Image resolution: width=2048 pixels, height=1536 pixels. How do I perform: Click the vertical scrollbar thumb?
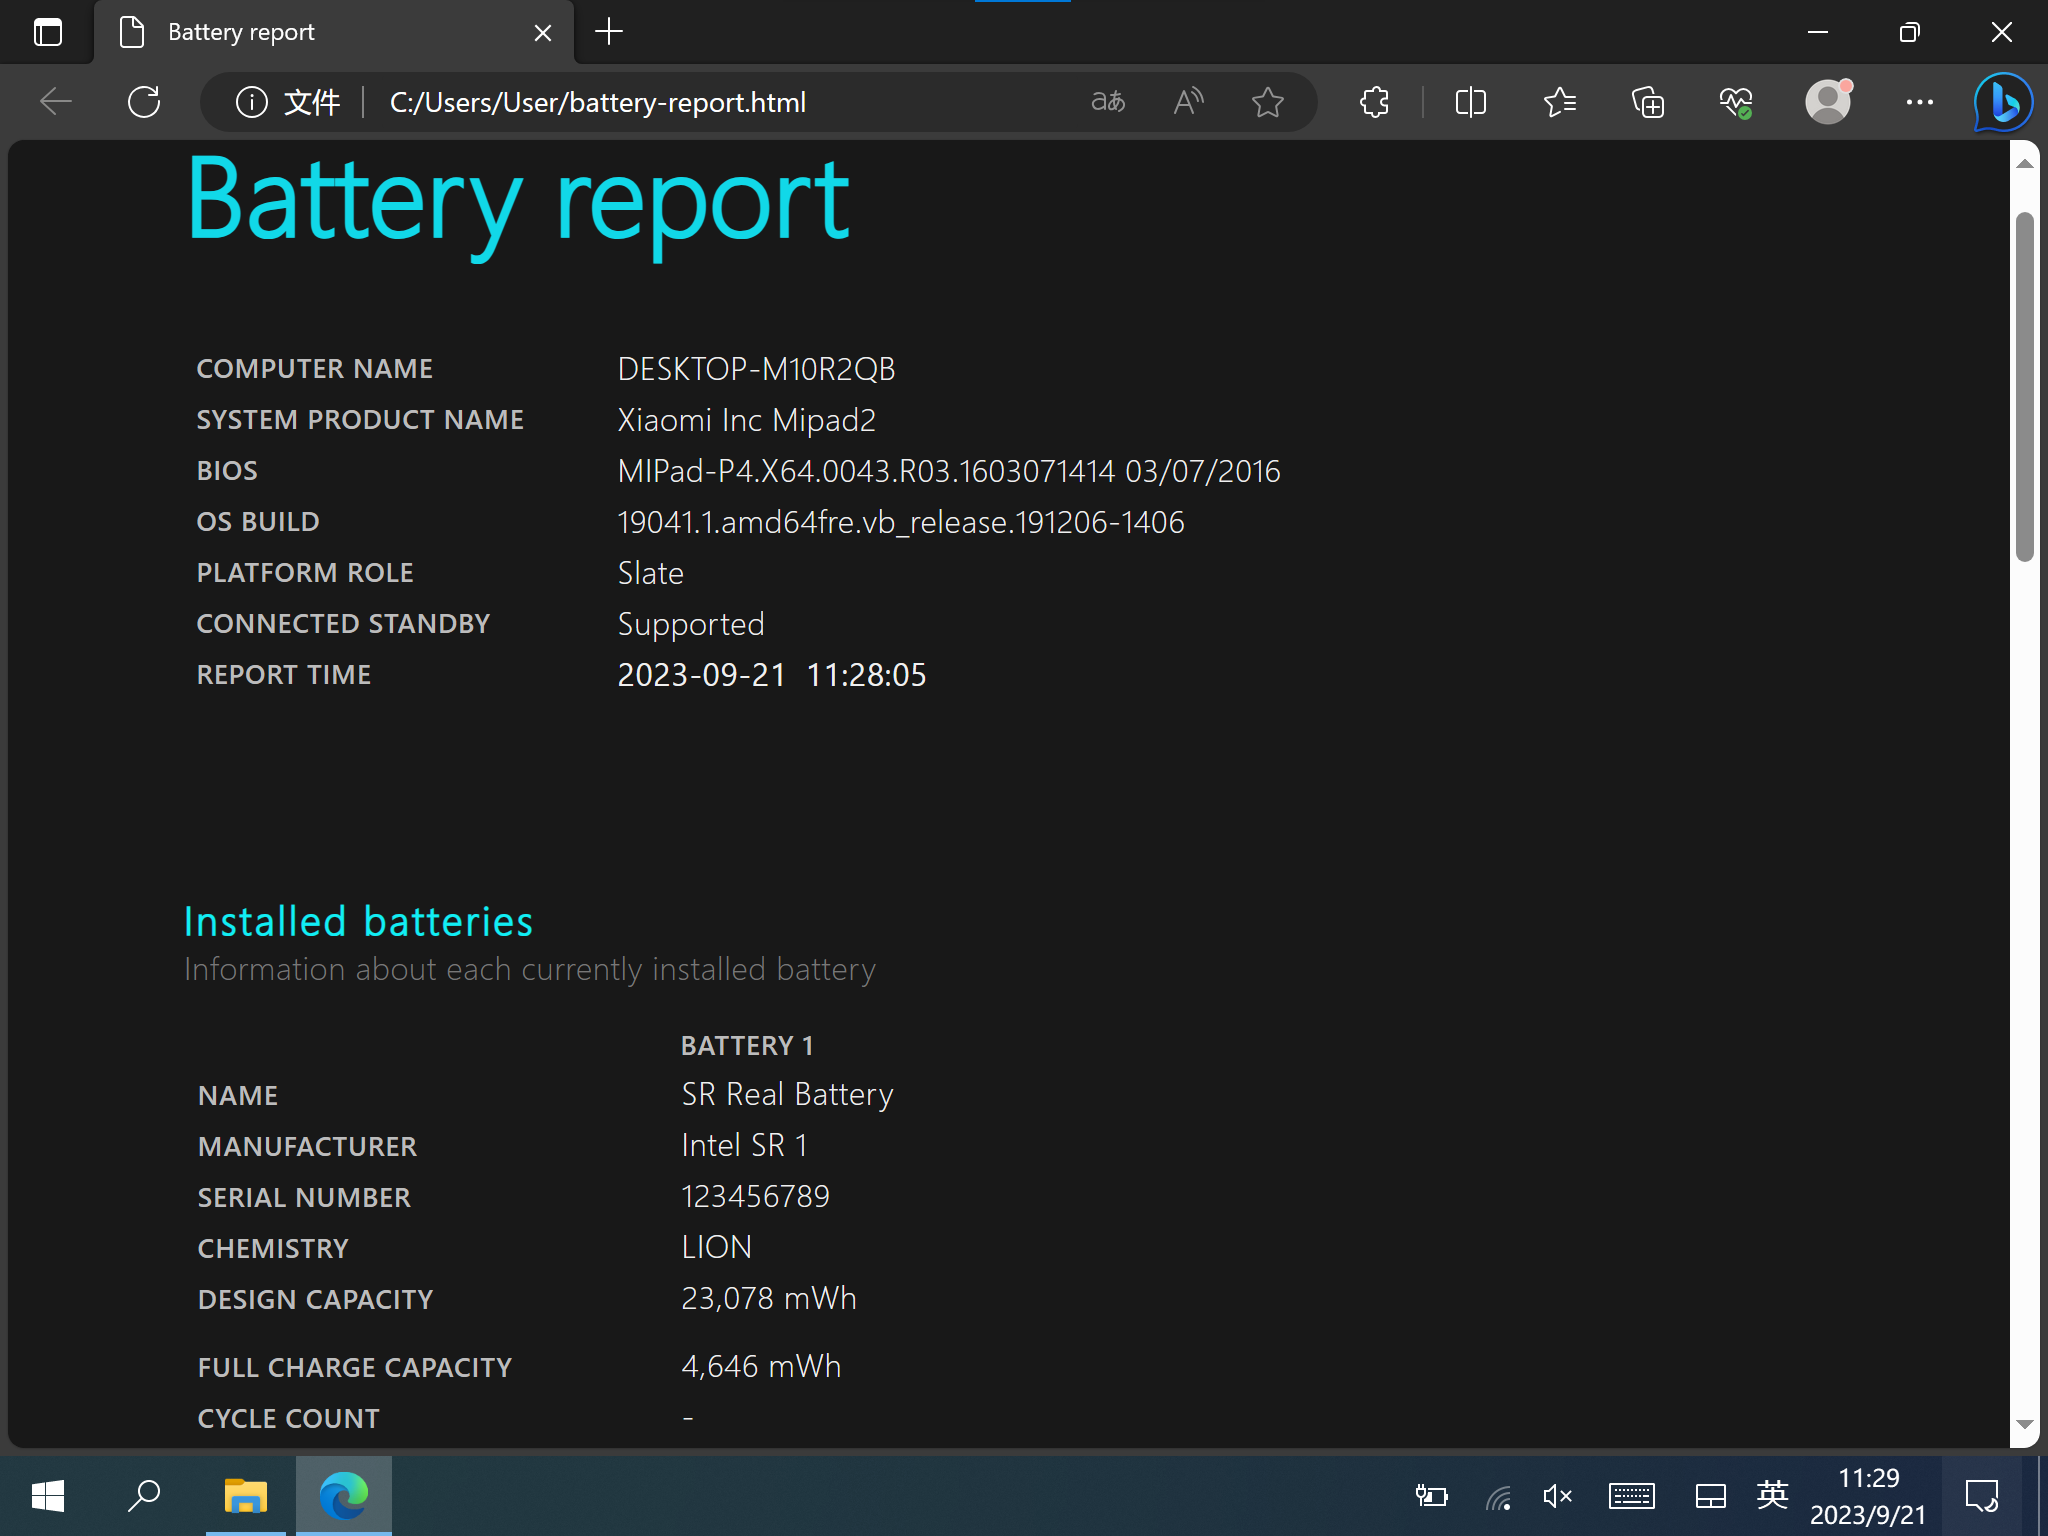pos(2024,387)
